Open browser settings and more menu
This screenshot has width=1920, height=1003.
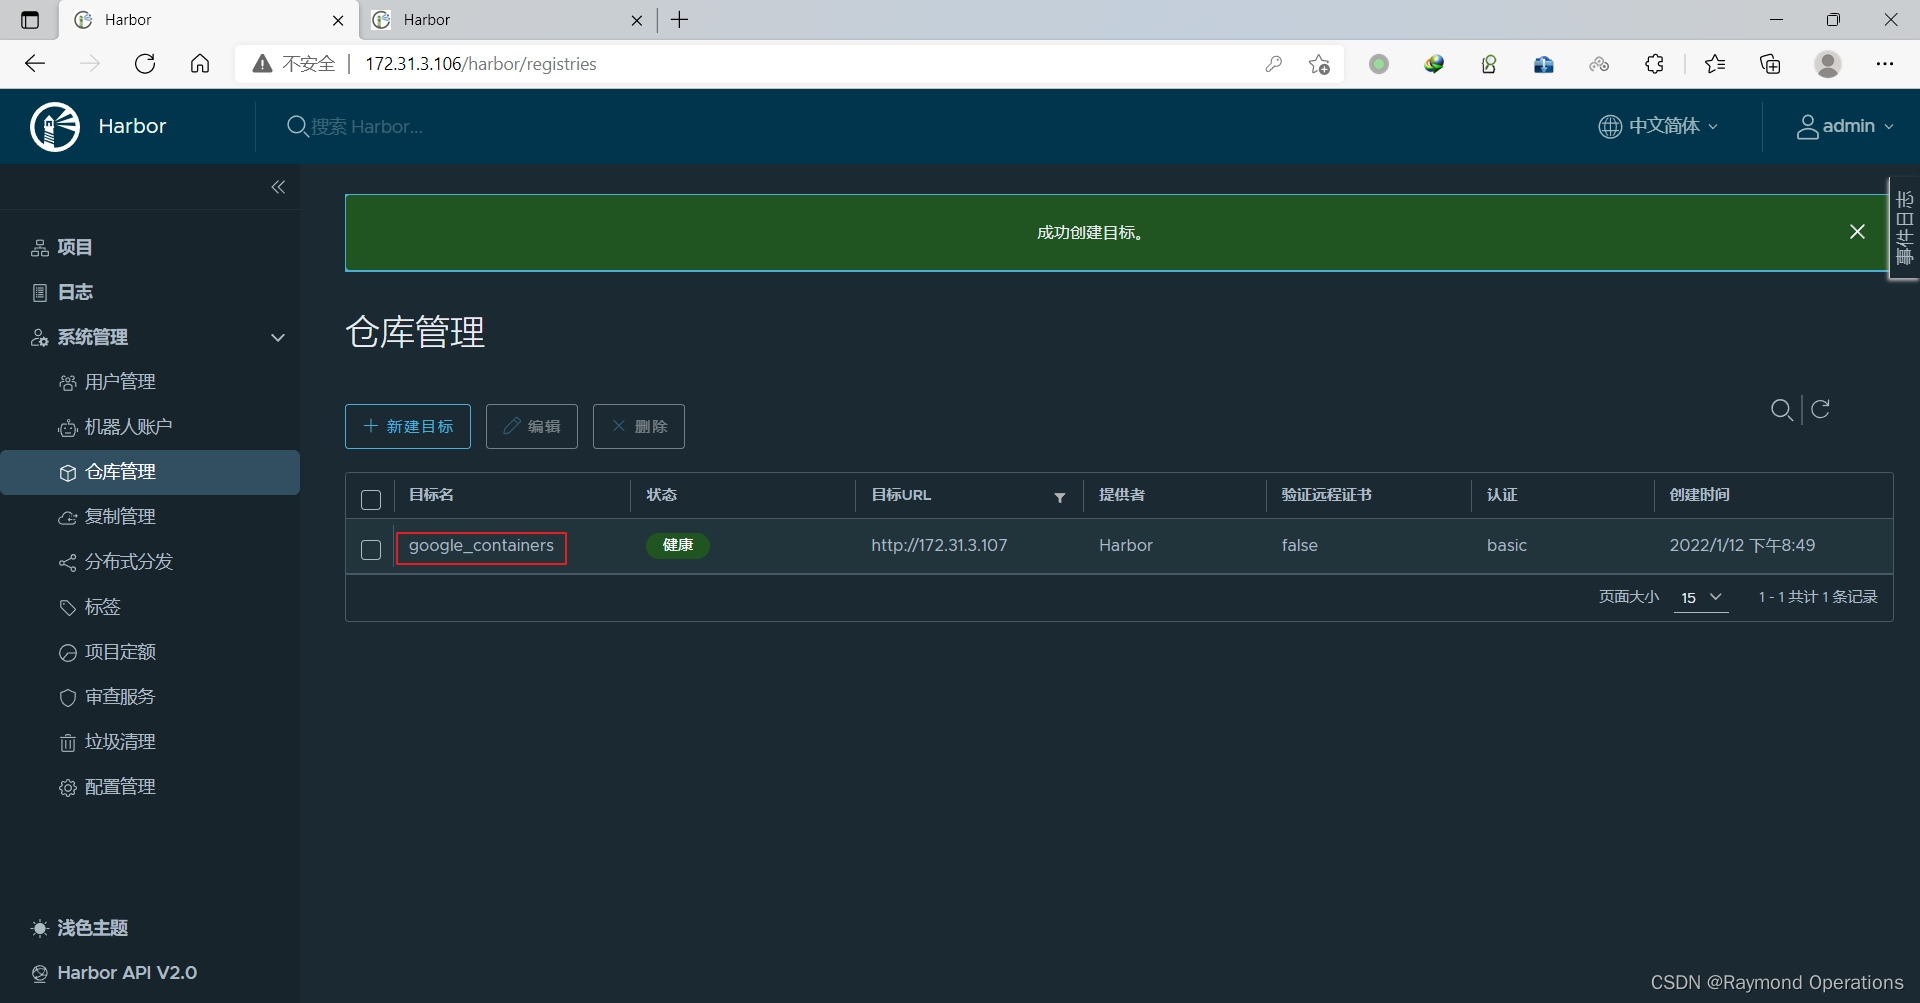point(1885,64)
